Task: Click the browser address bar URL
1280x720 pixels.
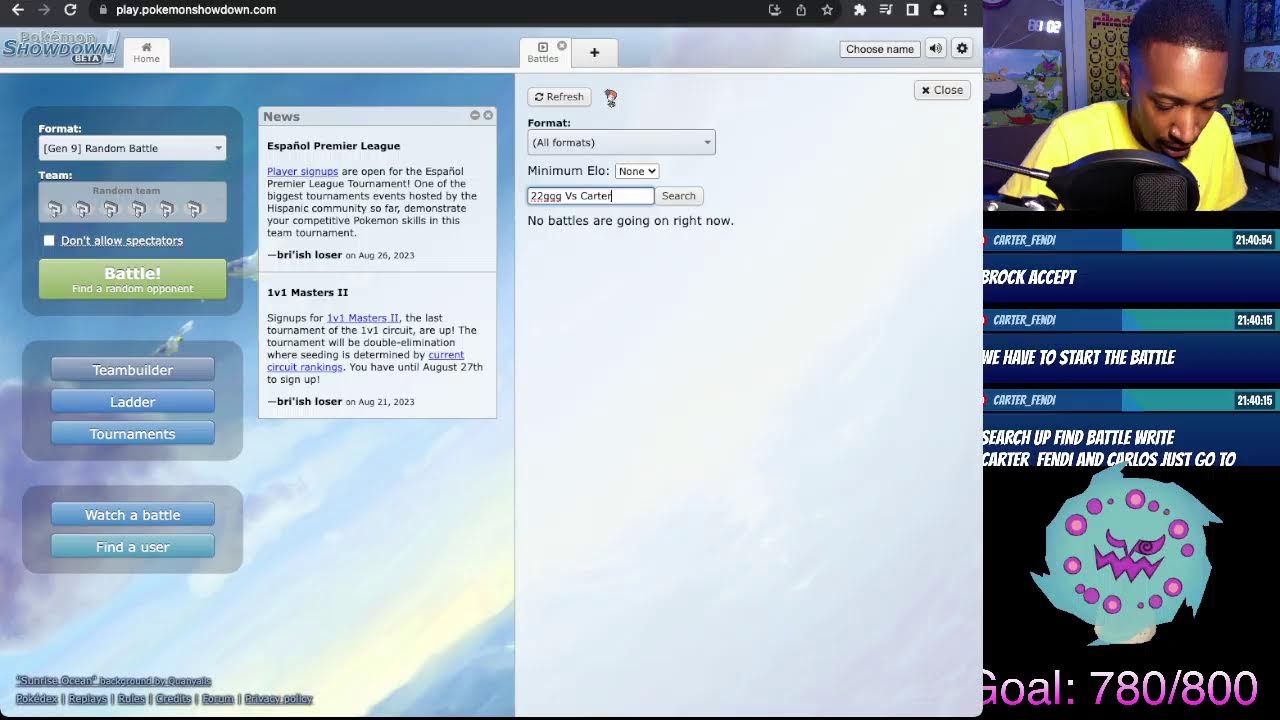Action: tap(196, 10)
